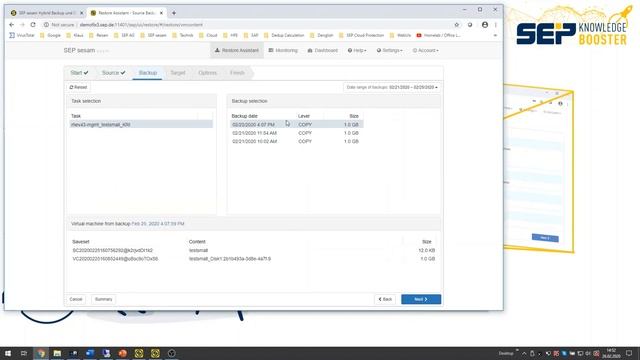
Task: Open the SEP sesam bookmarks folder
Action: click(x=153, y=36)
